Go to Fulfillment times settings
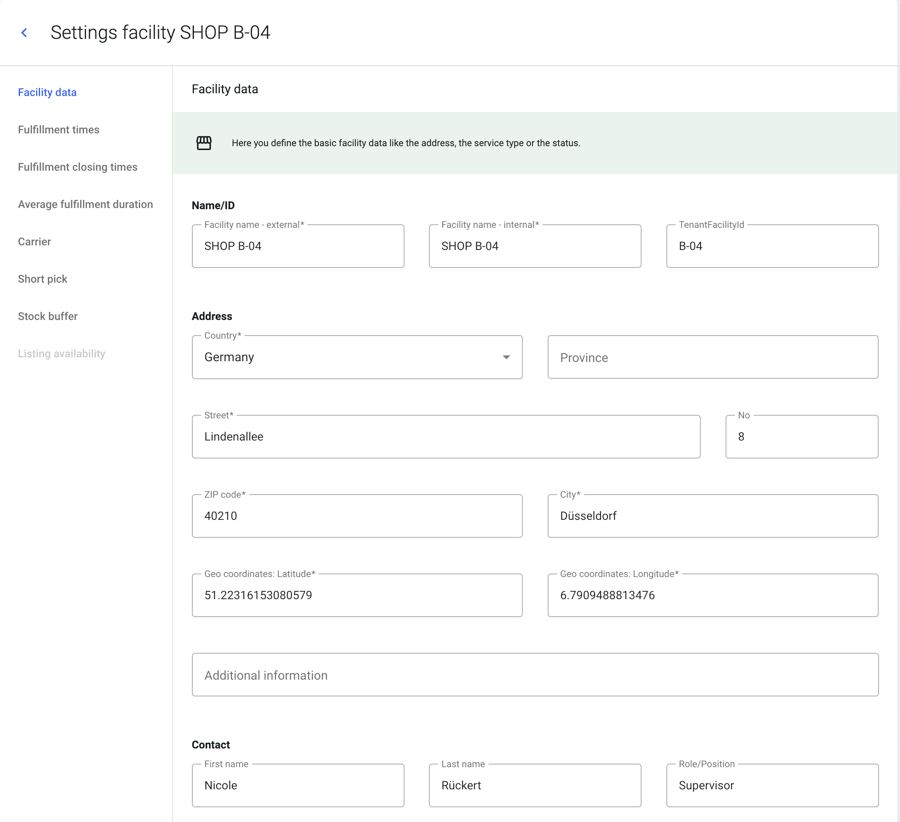Viewport: 900px width, 822px height. [x=58, y=130]
